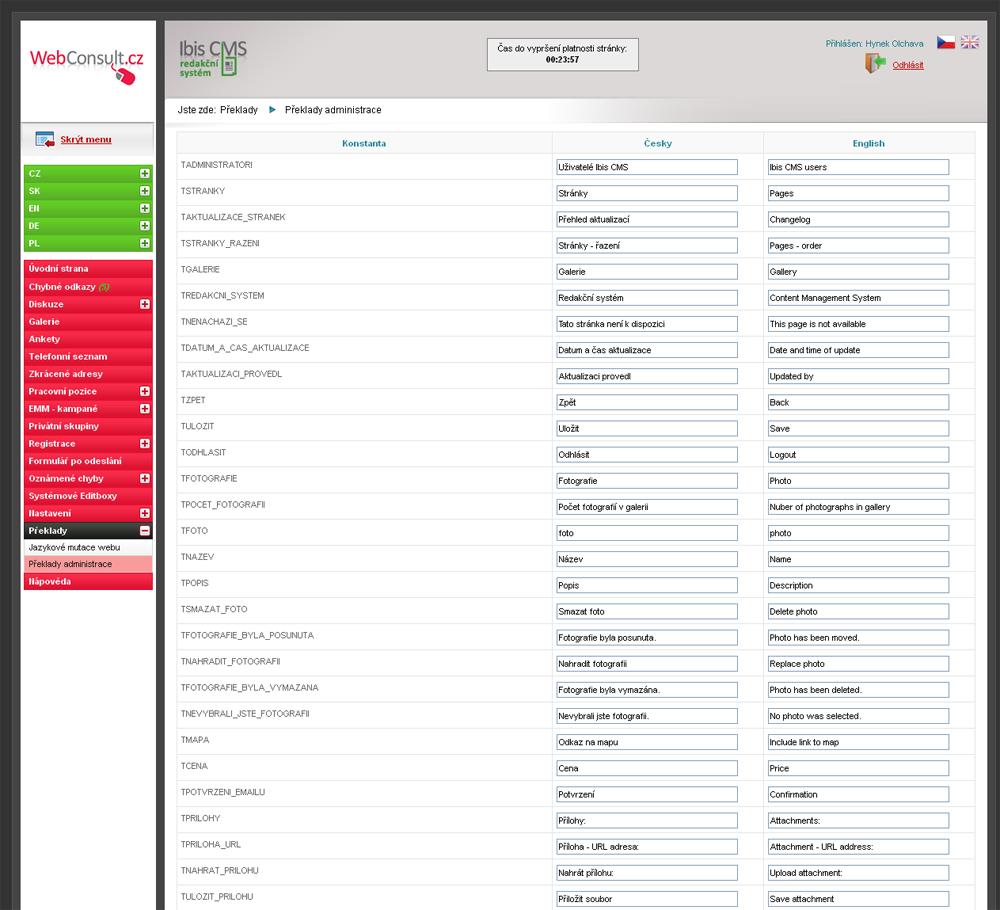Click TSTRANKY_RAZENI constant name
This screenshot has height=910, width=1000.
[x=220, y=243]
